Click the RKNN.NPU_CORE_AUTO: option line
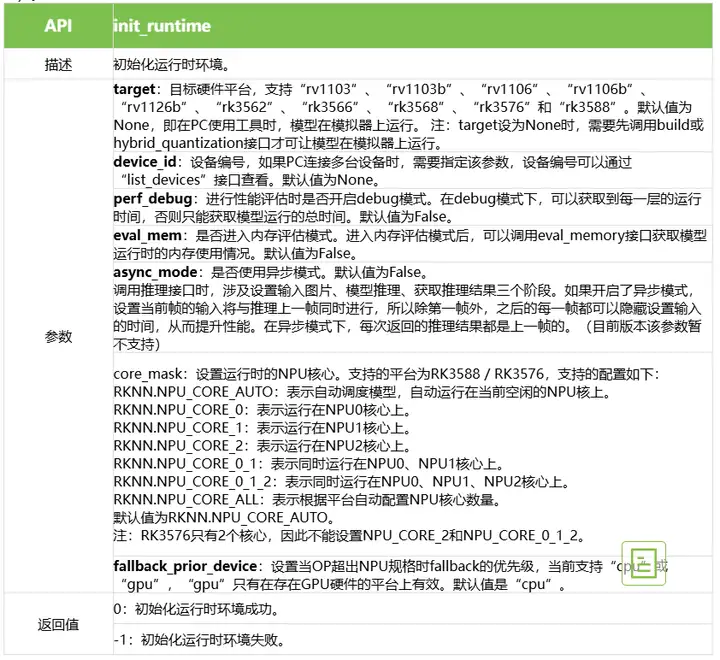 [362, 392]
